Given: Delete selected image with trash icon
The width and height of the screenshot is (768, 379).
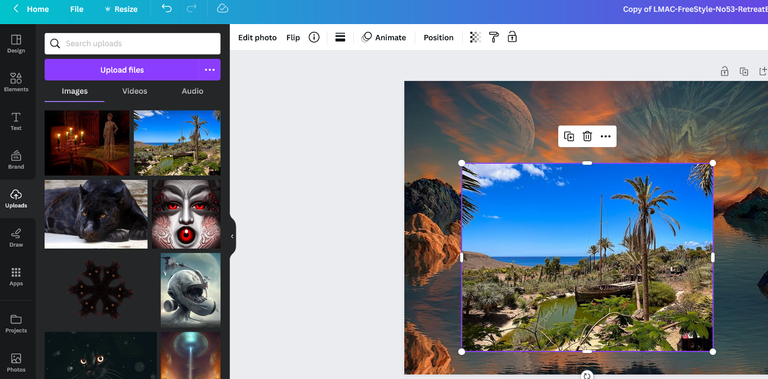Looking at the screenshot, I should 587,136.
